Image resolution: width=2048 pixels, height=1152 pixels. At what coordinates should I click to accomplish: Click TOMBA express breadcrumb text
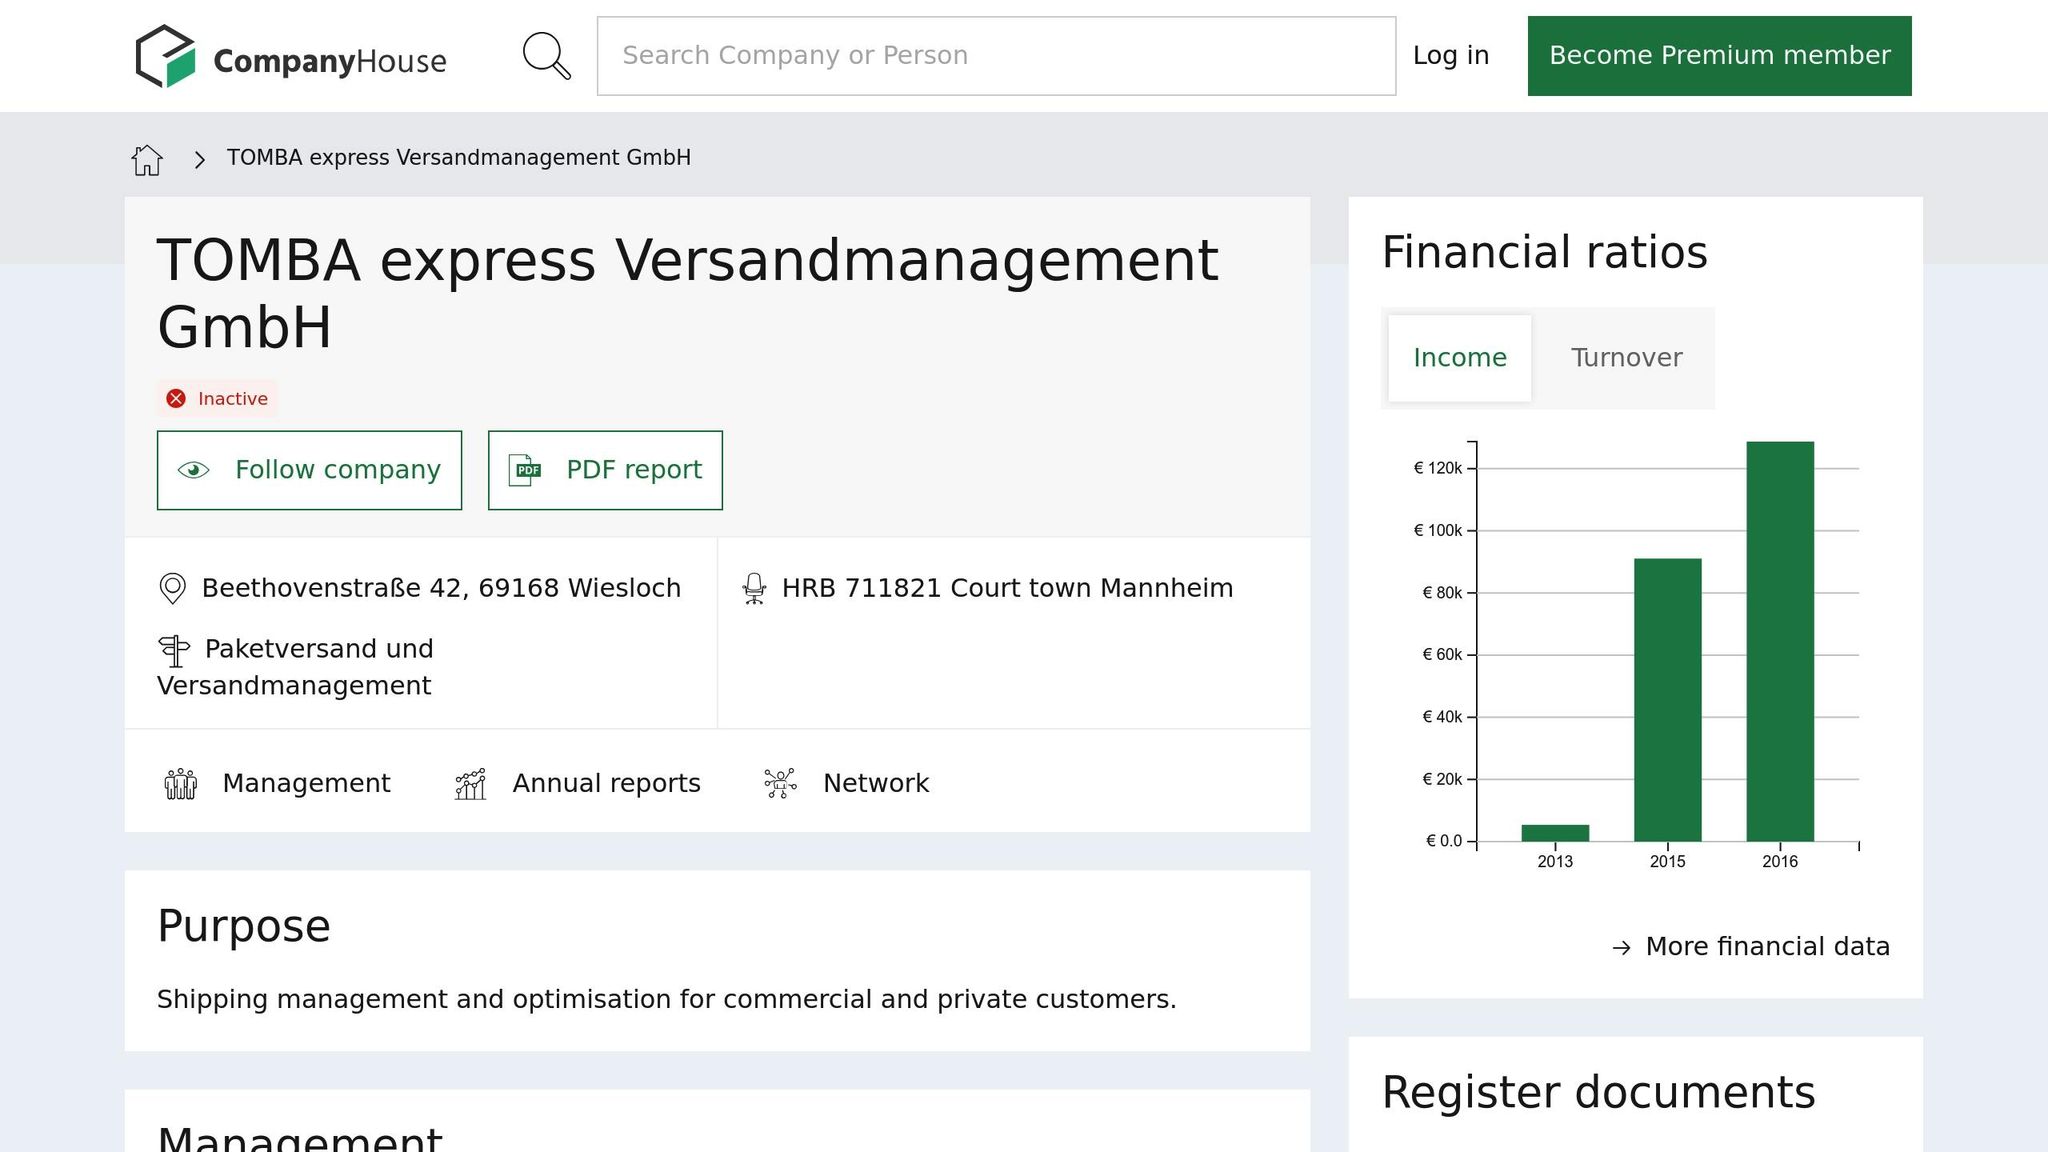459,158
